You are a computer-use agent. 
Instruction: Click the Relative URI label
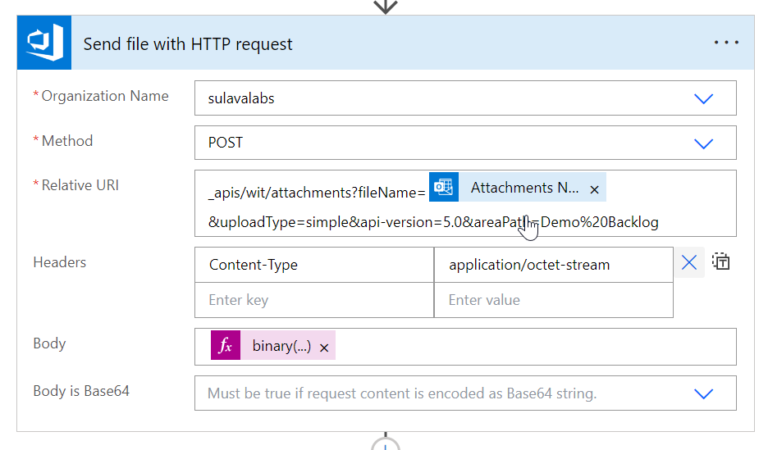coord(80,185)
